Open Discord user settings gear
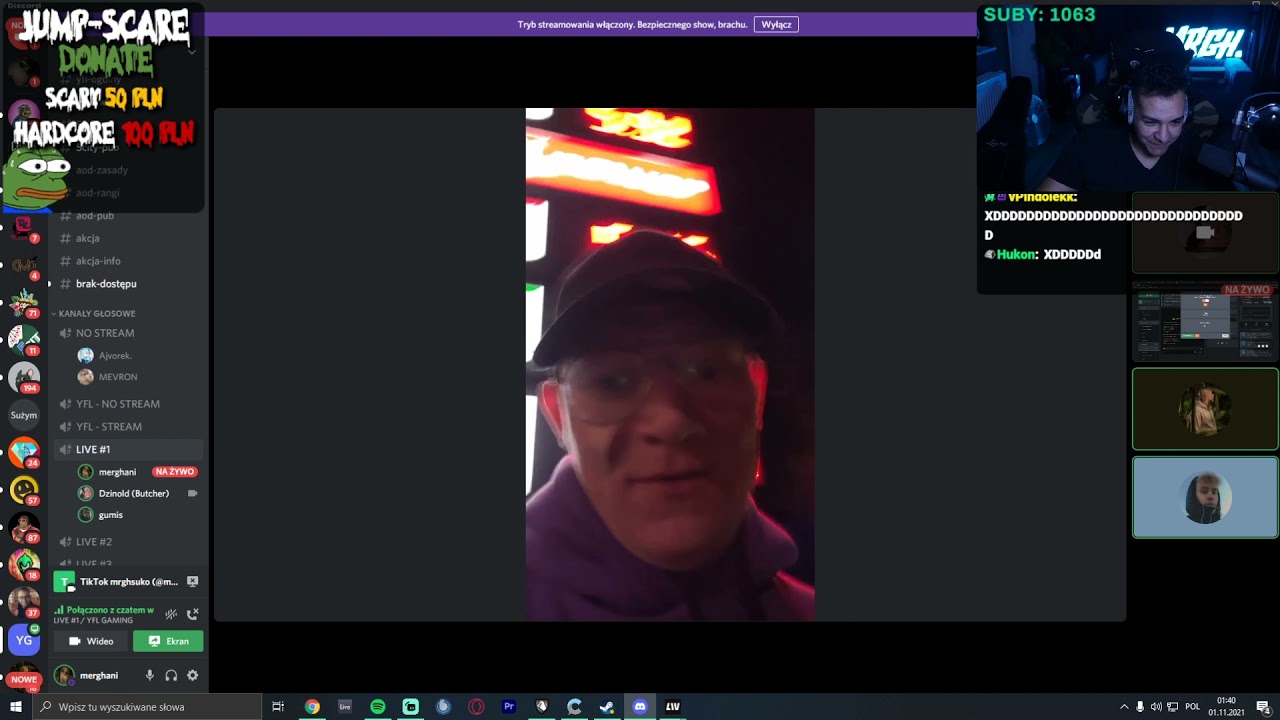The image size is (1280, 720). click(193, 676)
